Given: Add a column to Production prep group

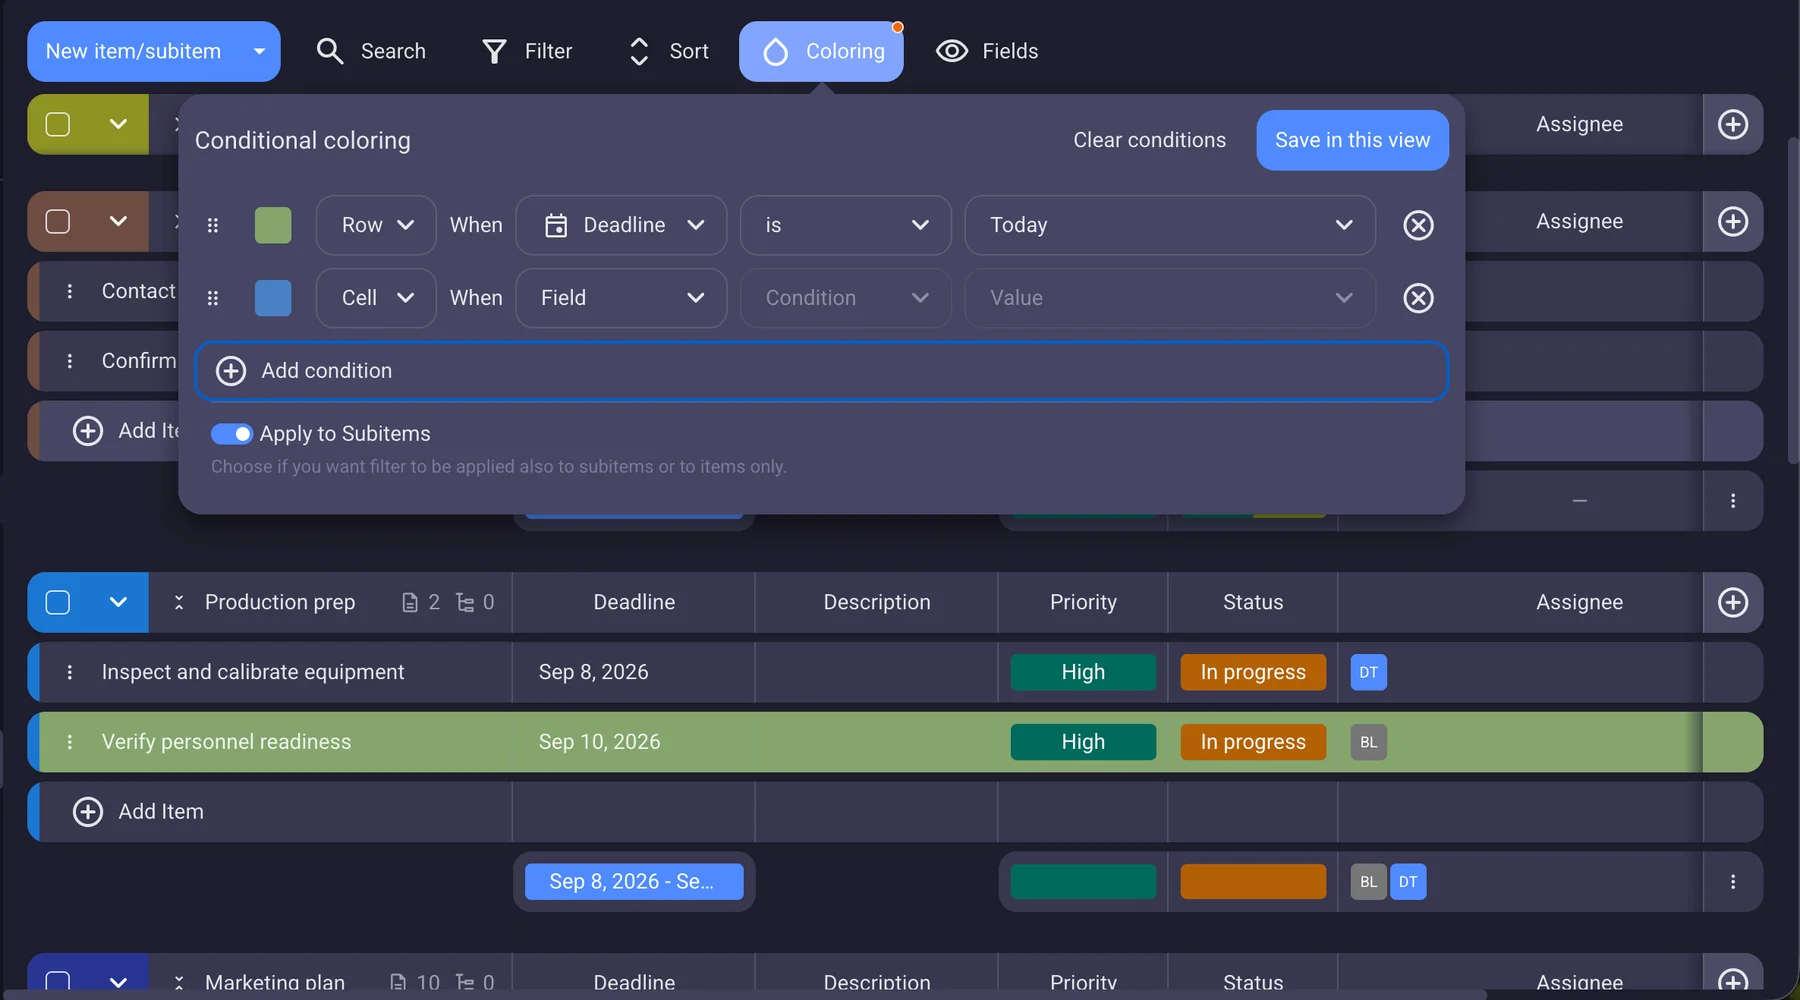Looking at the screenshot, I should (1732, 602).
